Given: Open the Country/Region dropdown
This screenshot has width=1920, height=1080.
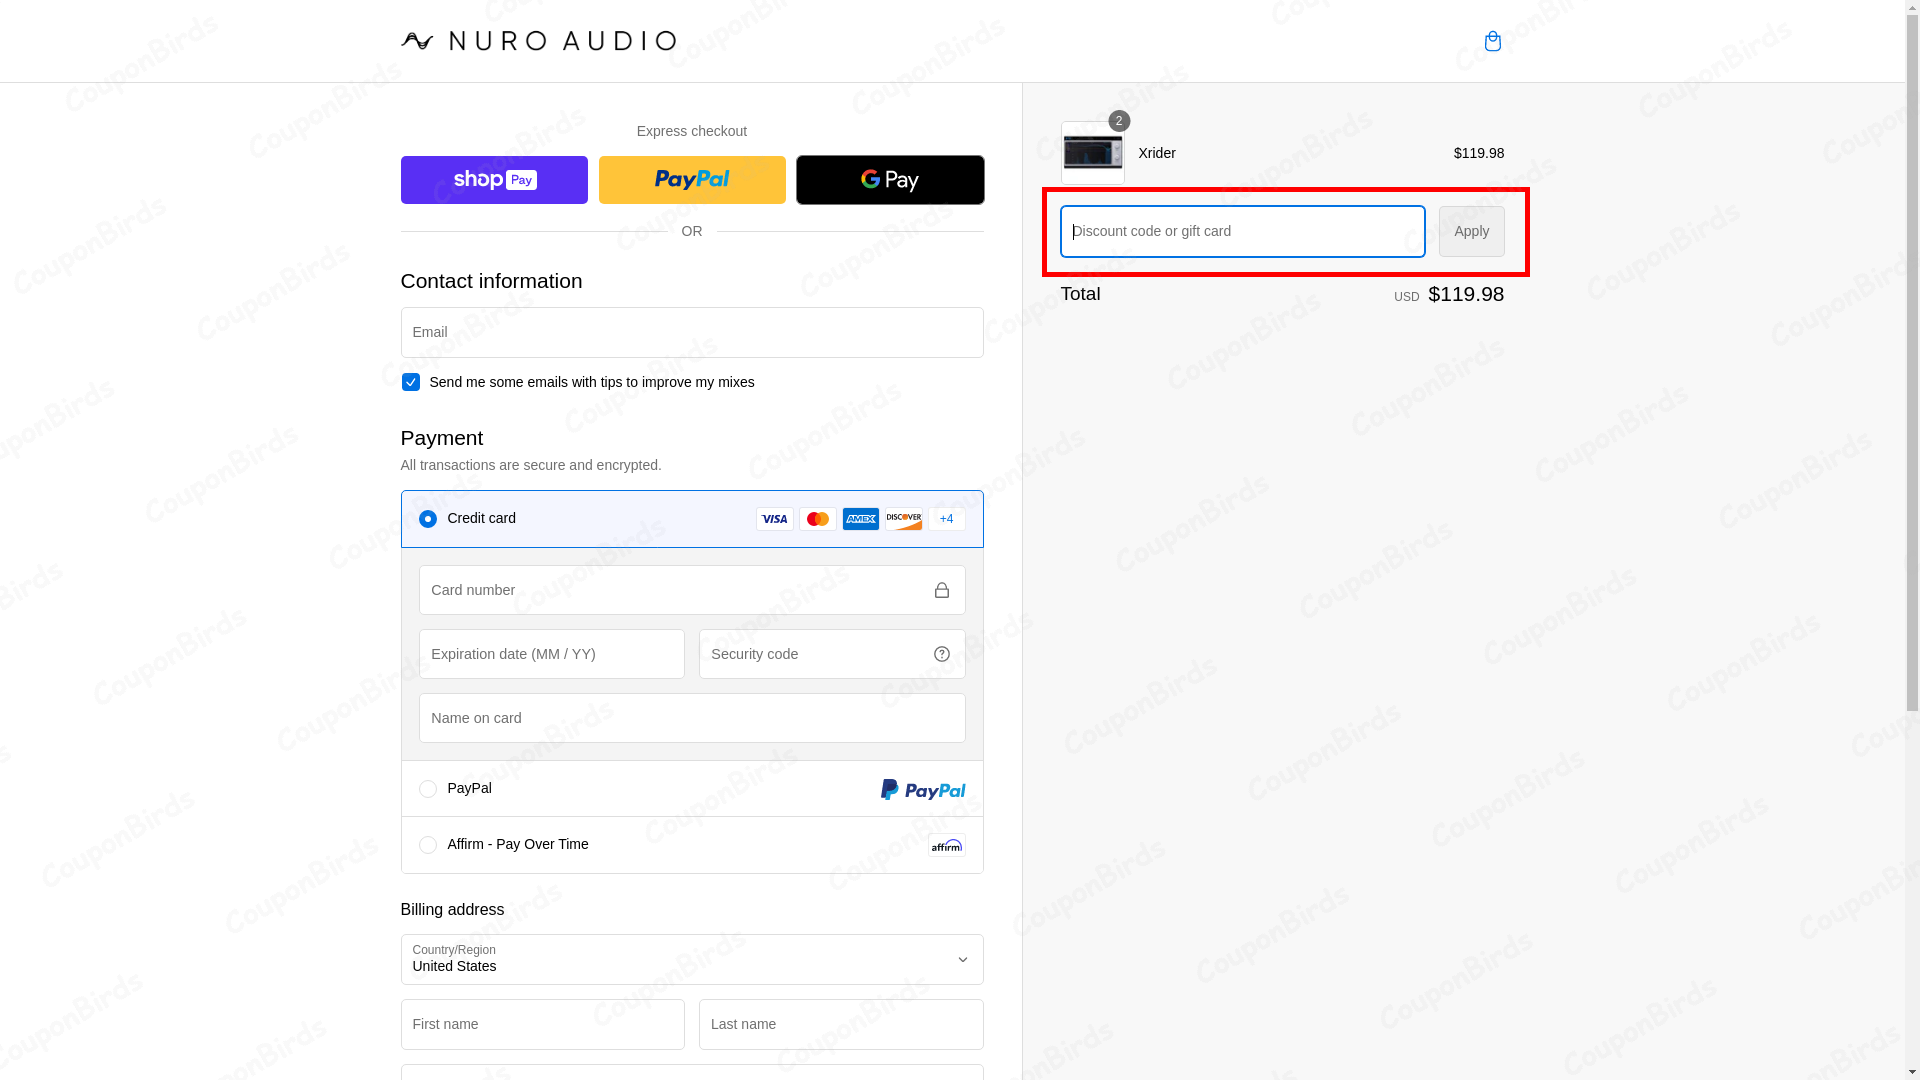Looking at the screenshot, I should [x=691, y=959].
